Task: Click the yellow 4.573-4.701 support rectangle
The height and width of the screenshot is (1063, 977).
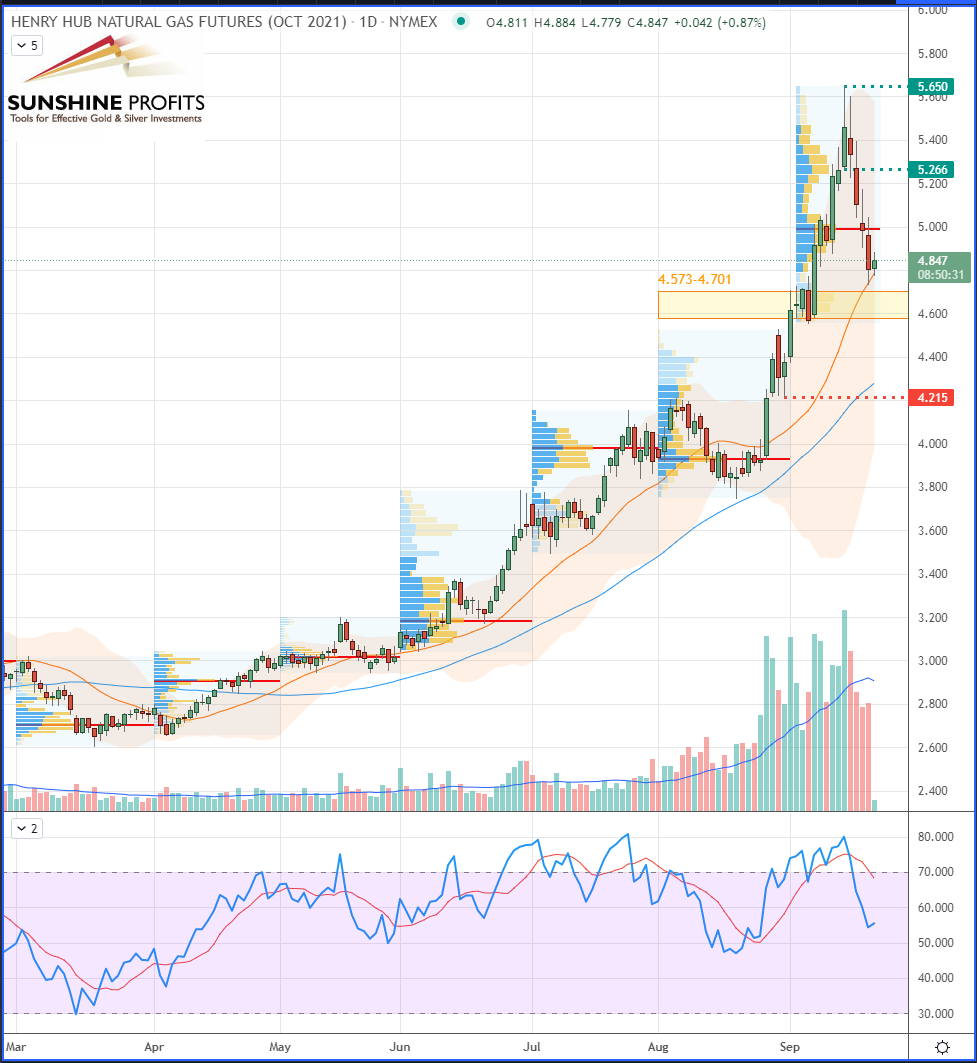Action: [782, 305]
